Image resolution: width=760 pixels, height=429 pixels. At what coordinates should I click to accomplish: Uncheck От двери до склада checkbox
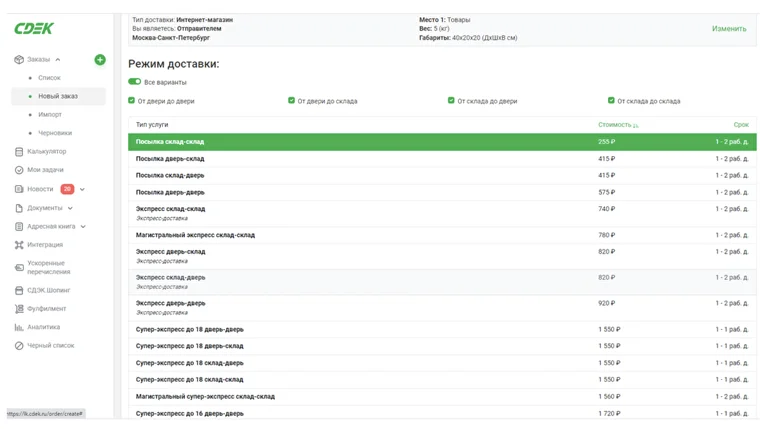click(291, 100)
